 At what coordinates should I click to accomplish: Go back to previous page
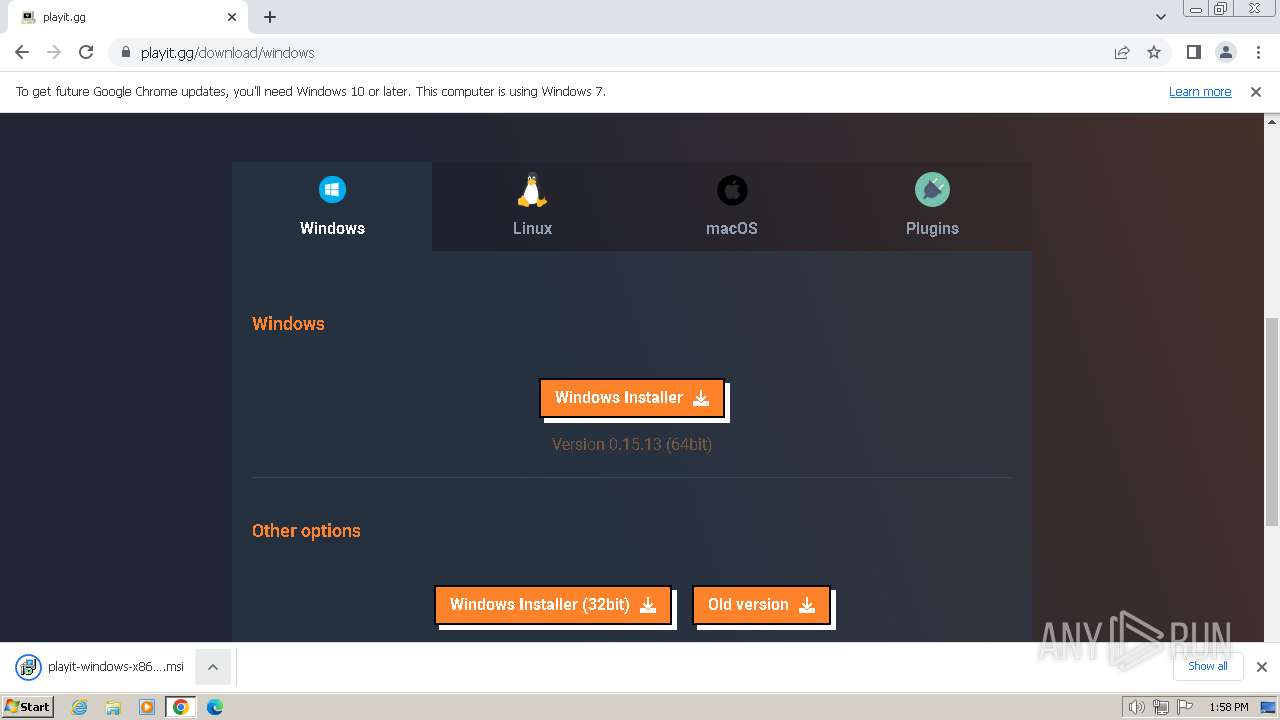[22, 52]
